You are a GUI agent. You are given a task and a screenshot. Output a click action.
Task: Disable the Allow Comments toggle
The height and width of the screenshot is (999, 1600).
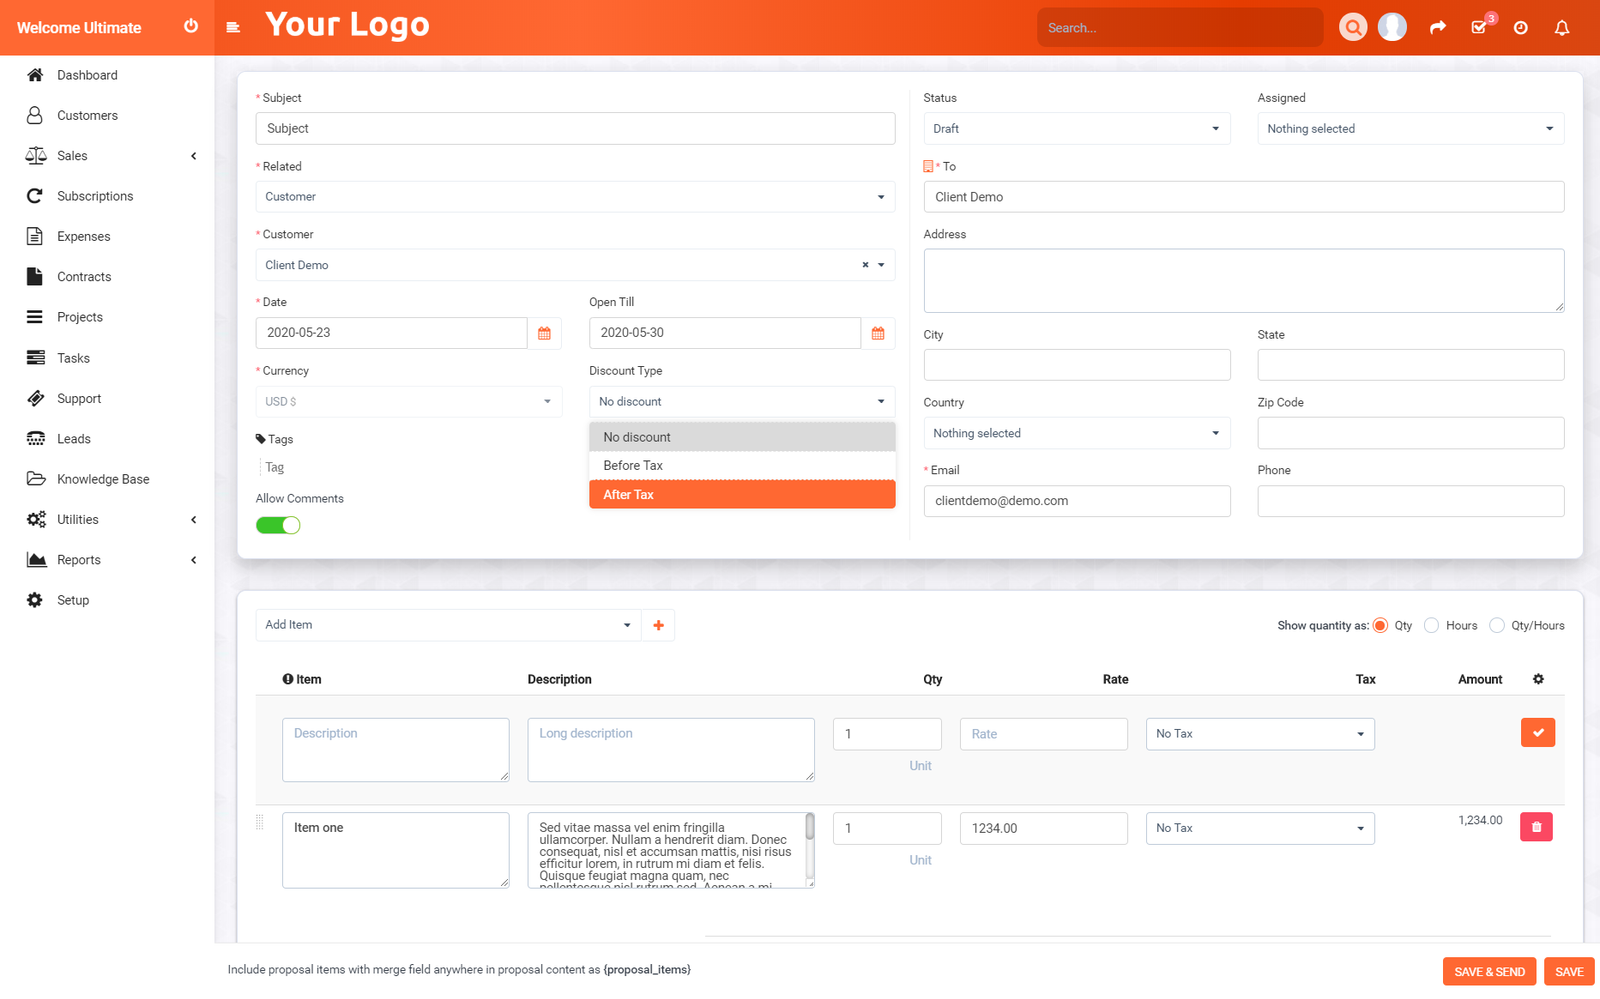(x=278, y=524)
